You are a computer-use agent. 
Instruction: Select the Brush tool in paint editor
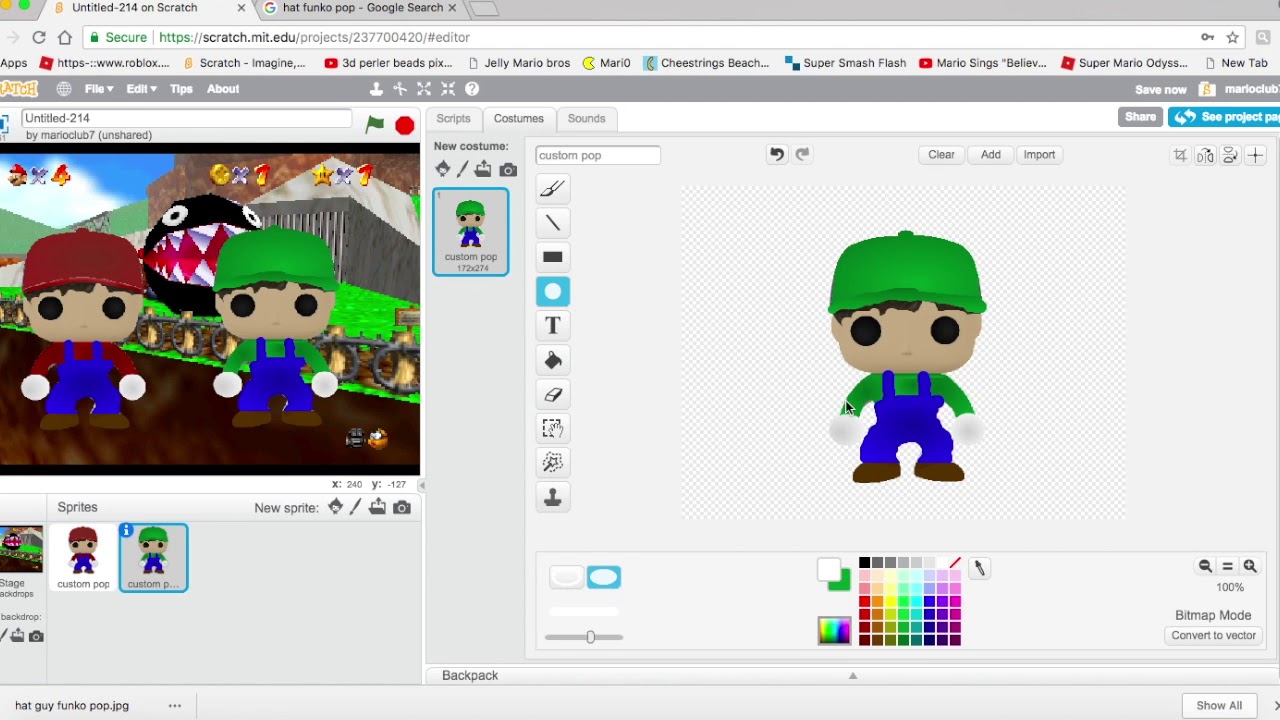coord(552,188)
